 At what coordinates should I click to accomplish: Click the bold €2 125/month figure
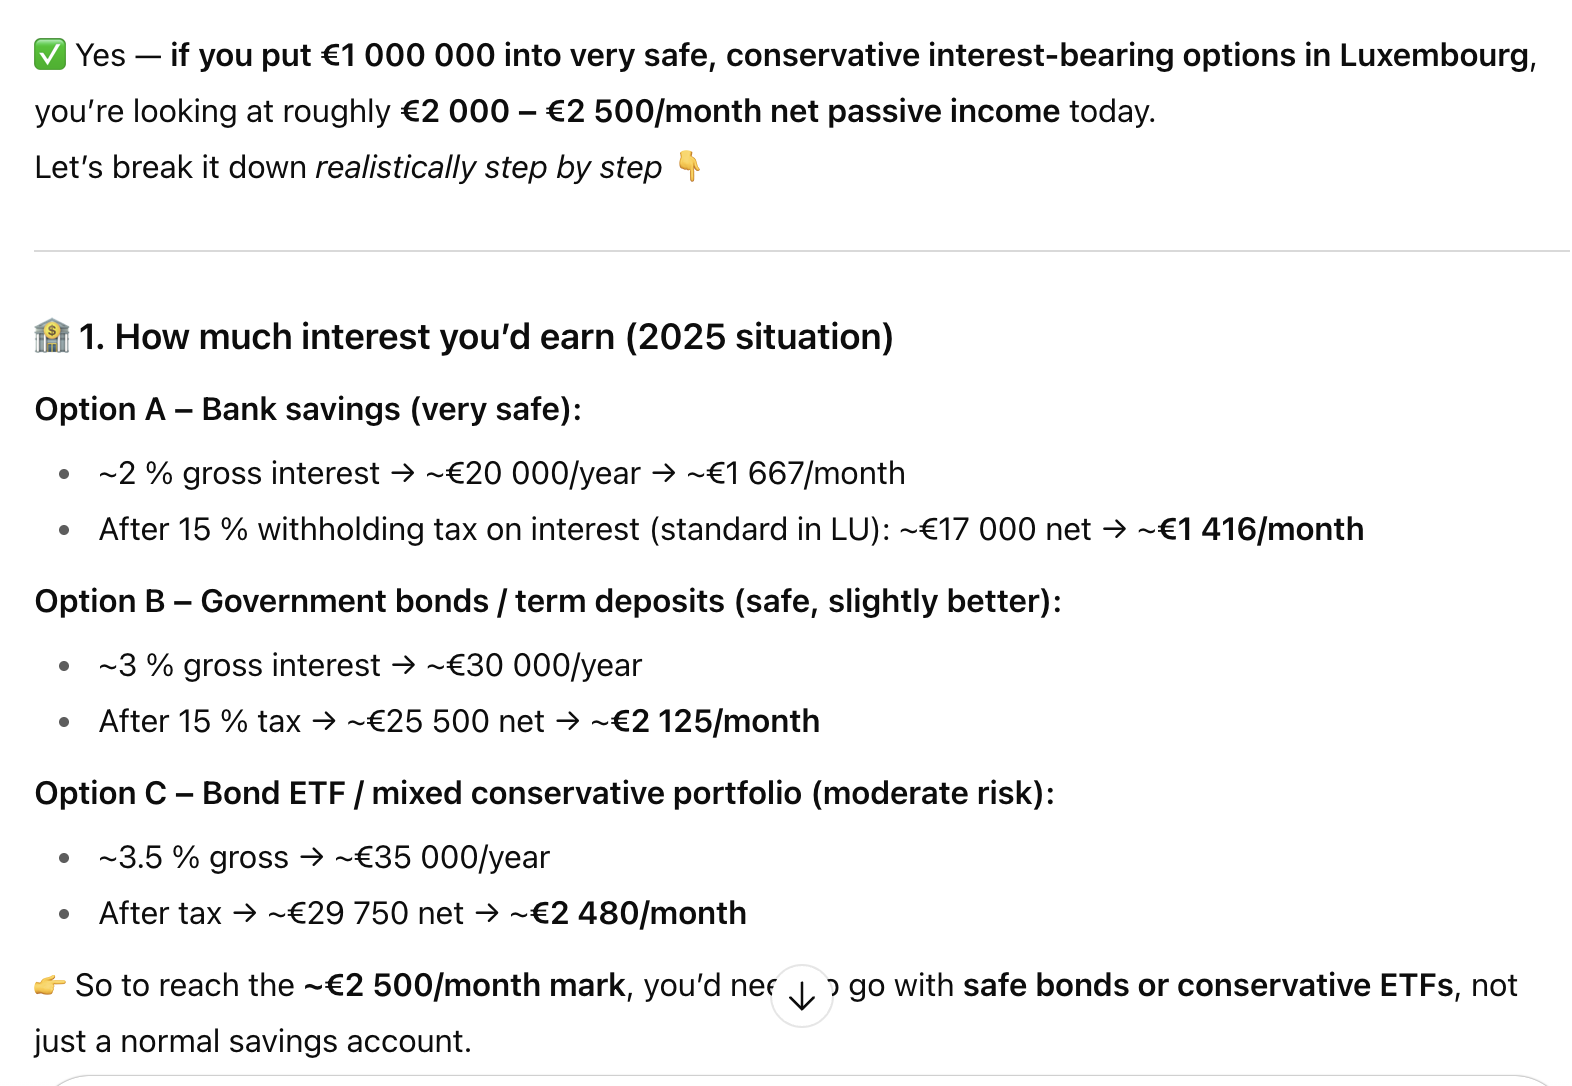[x=715, y=721]
